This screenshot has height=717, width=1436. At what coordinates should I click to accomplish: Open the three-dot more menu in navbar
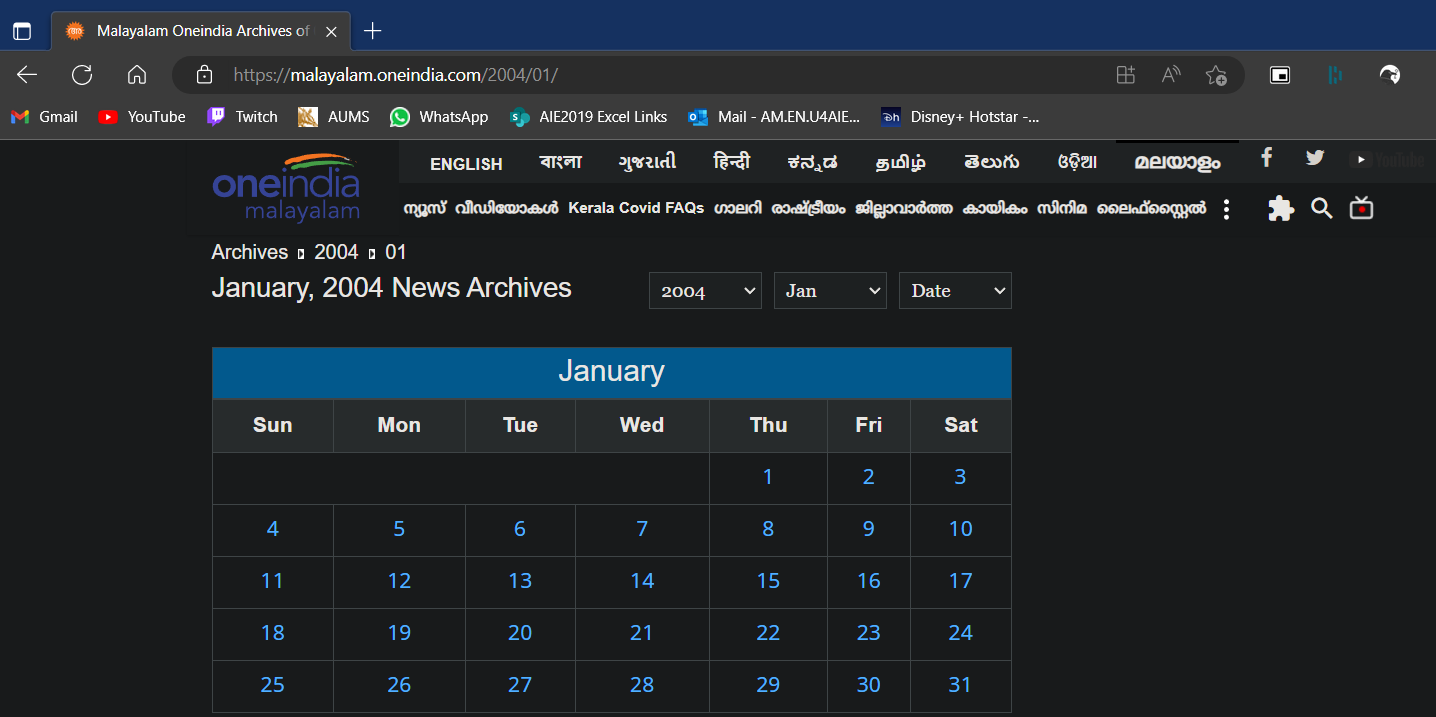click(1226, 208)
